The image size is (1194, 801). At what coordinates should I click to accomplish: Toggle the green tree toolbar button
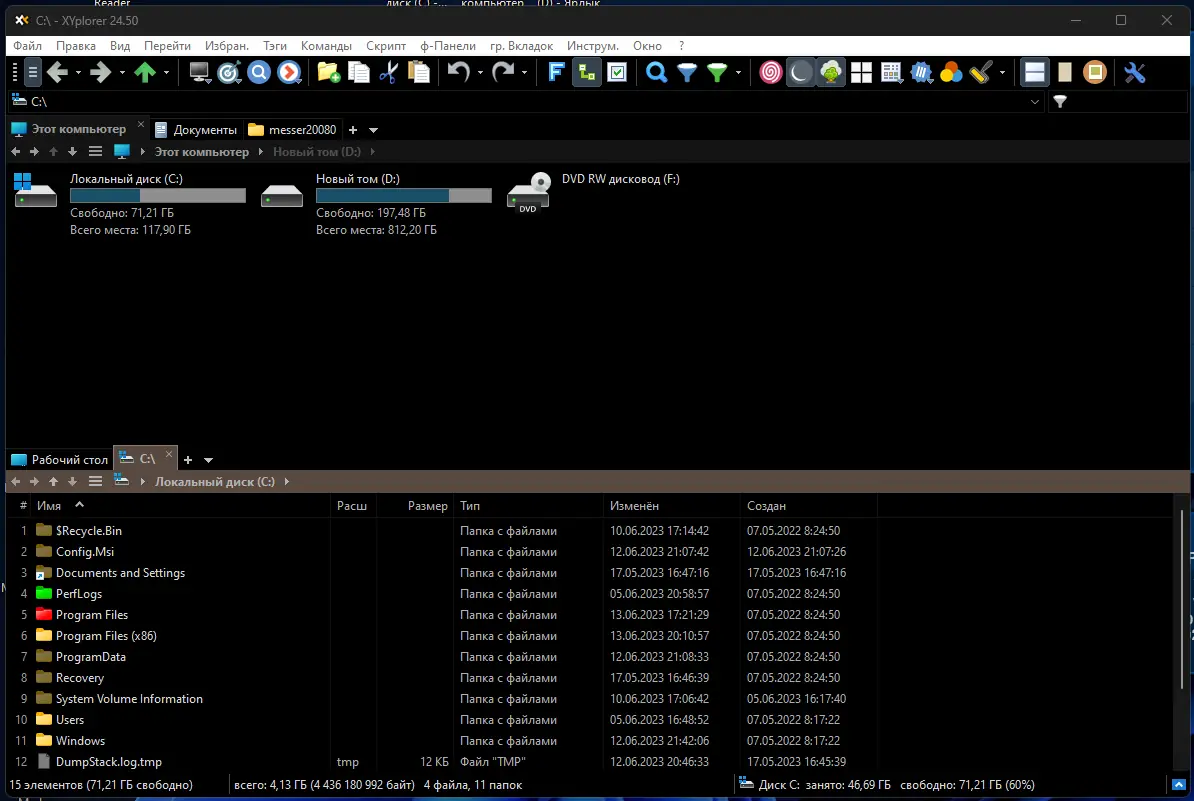[x=831, y=73]
